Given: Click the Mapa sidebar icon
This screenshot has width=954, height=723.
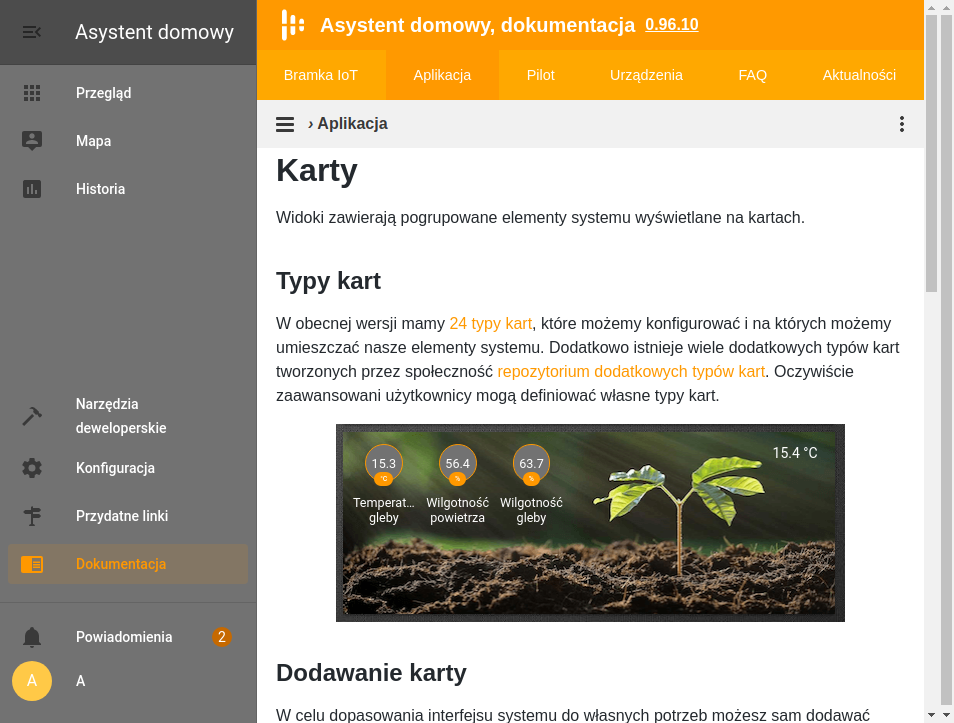Looking at the screenshot, I should click(x=32, y=141).
